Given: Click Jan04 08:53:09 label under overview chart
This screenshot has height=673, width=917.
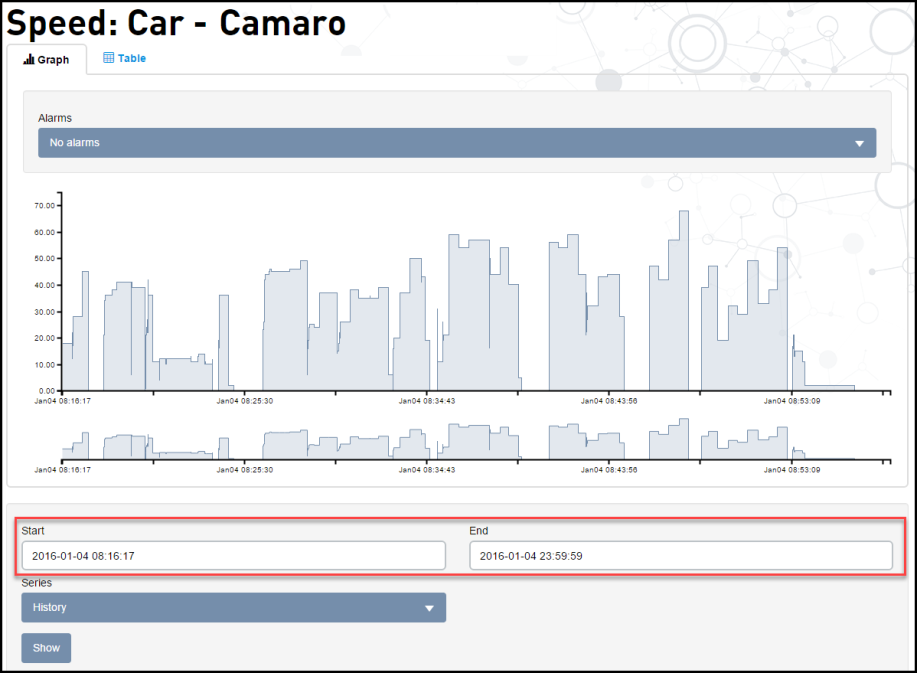Looking at the screenshot, I should pyautogui.click(x=792, y=470).
